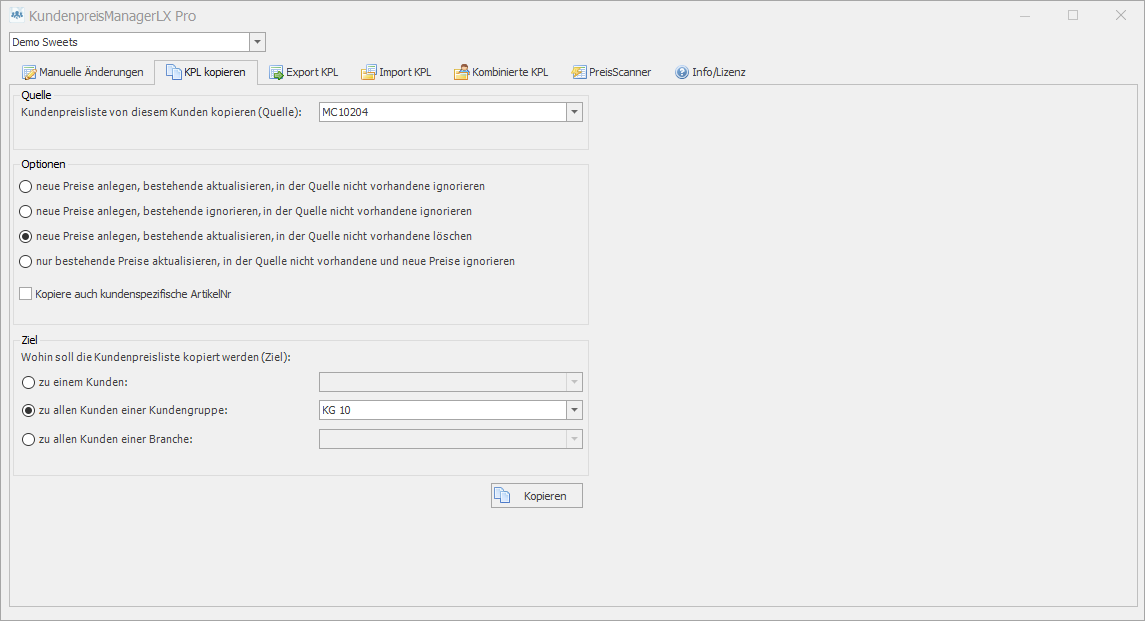Click the Manuelle Änderungen tab icon
The height and width of the screenshot is (621, 1145).
pyautogui.click(x=29, y=72)
